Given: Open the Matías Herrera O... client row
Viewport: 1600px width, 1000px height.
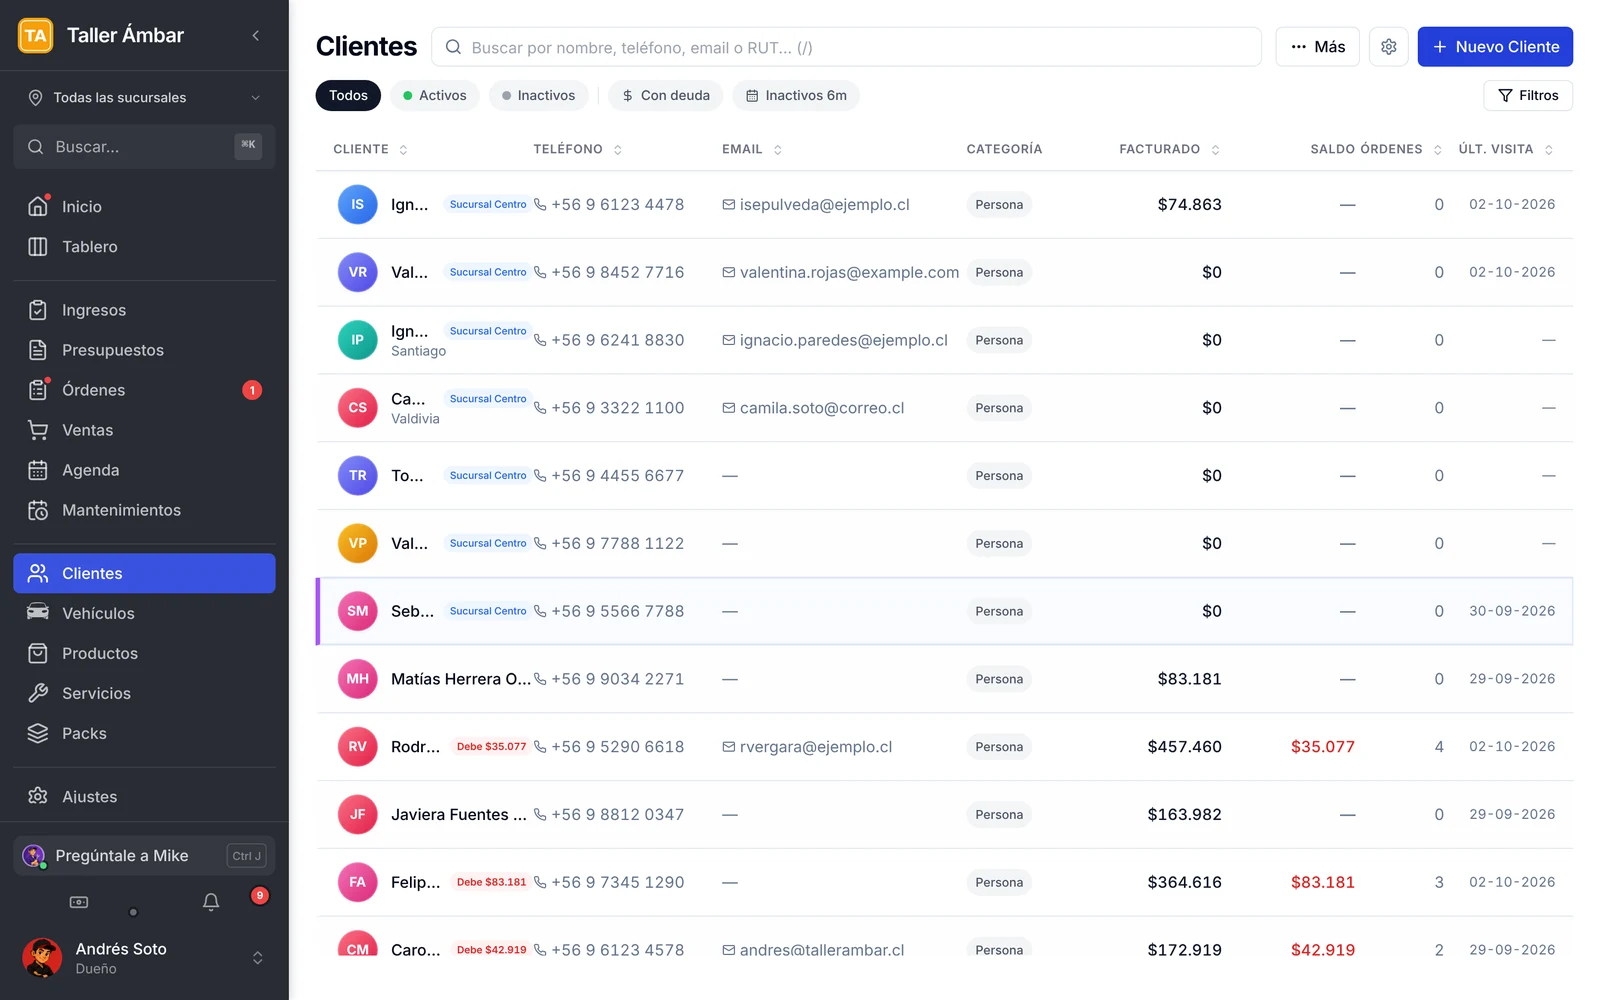Looking at the screenshot, I should [944, 679].
